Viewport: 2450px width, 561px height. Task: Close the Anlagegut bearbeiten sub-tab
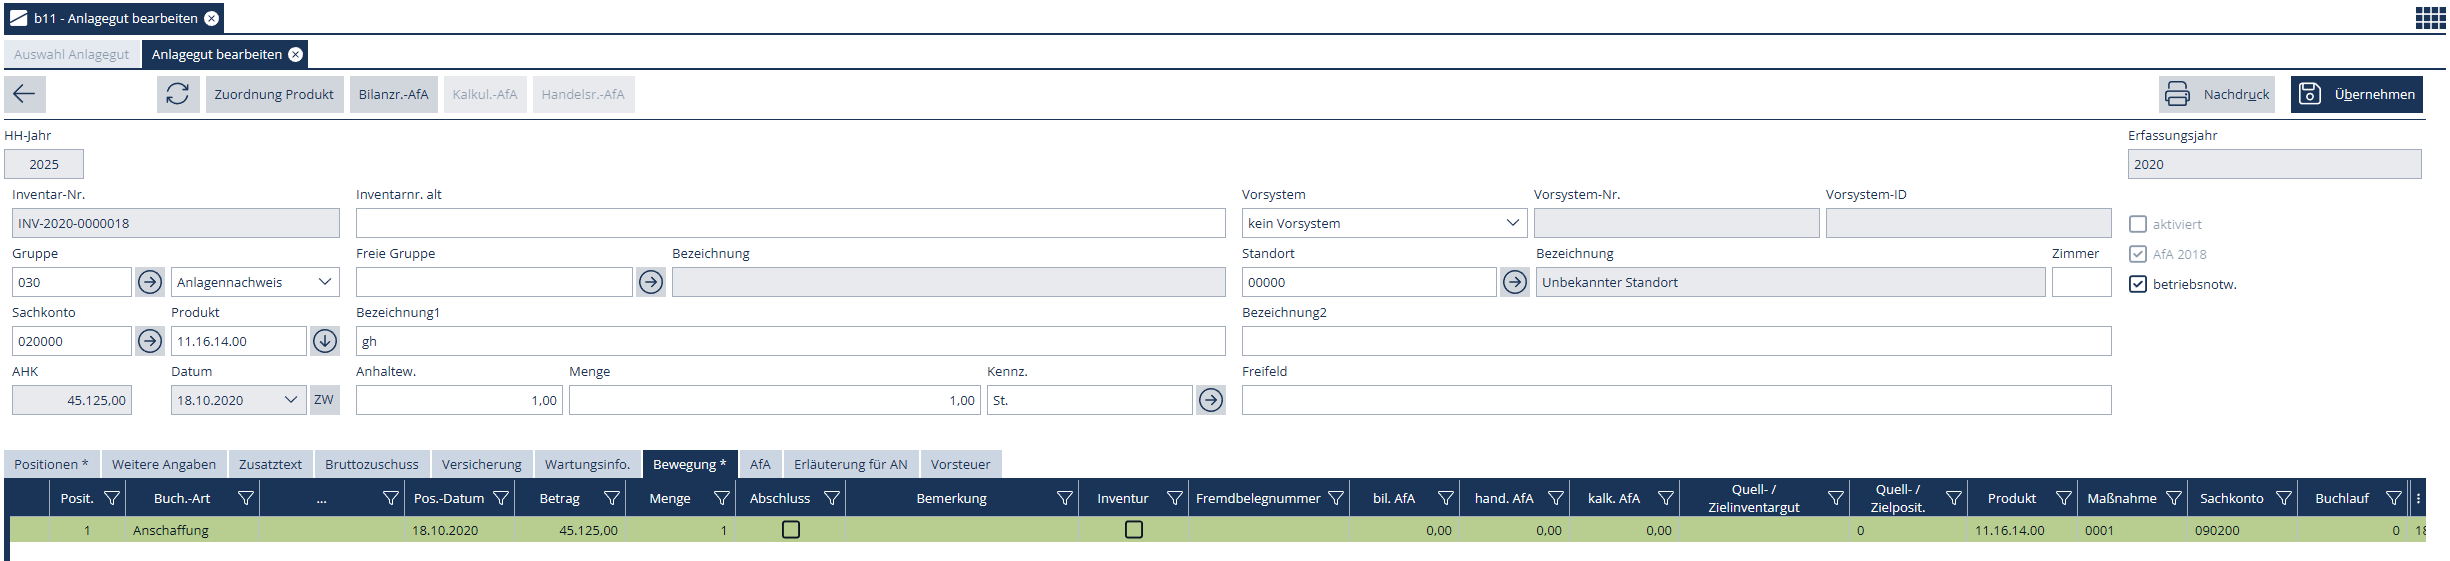[296, 54]
